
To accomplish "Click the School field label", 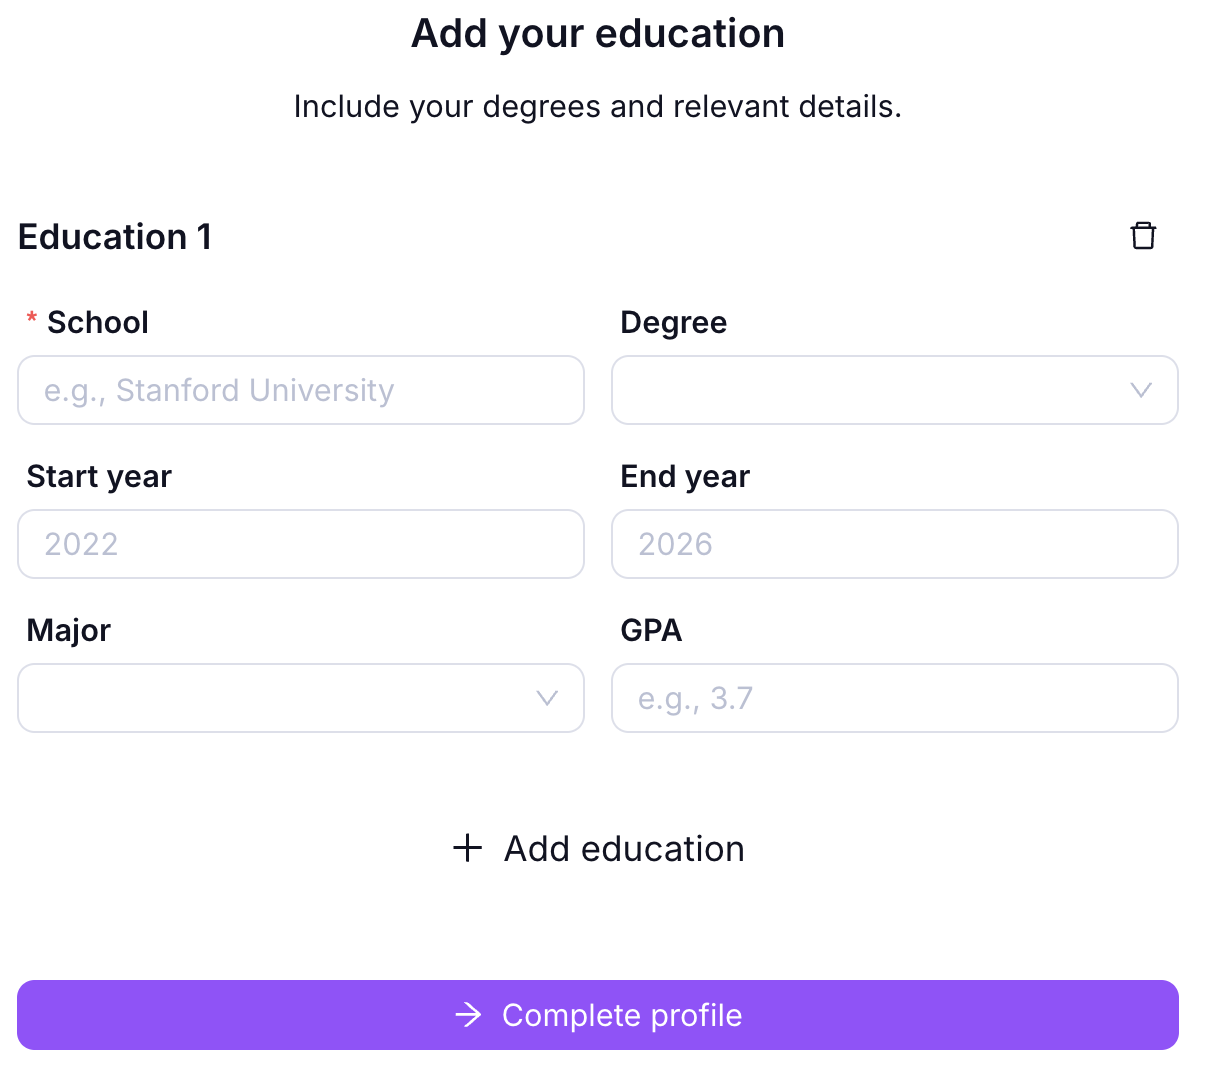I will (x=97, y=322).
